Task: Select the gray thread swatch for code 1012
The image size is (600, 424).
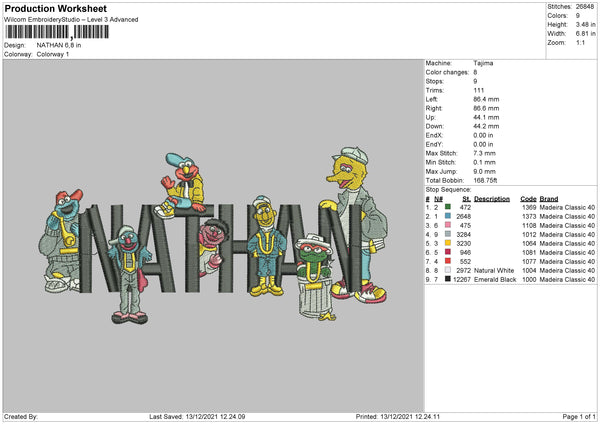Action: pos(448,234)
